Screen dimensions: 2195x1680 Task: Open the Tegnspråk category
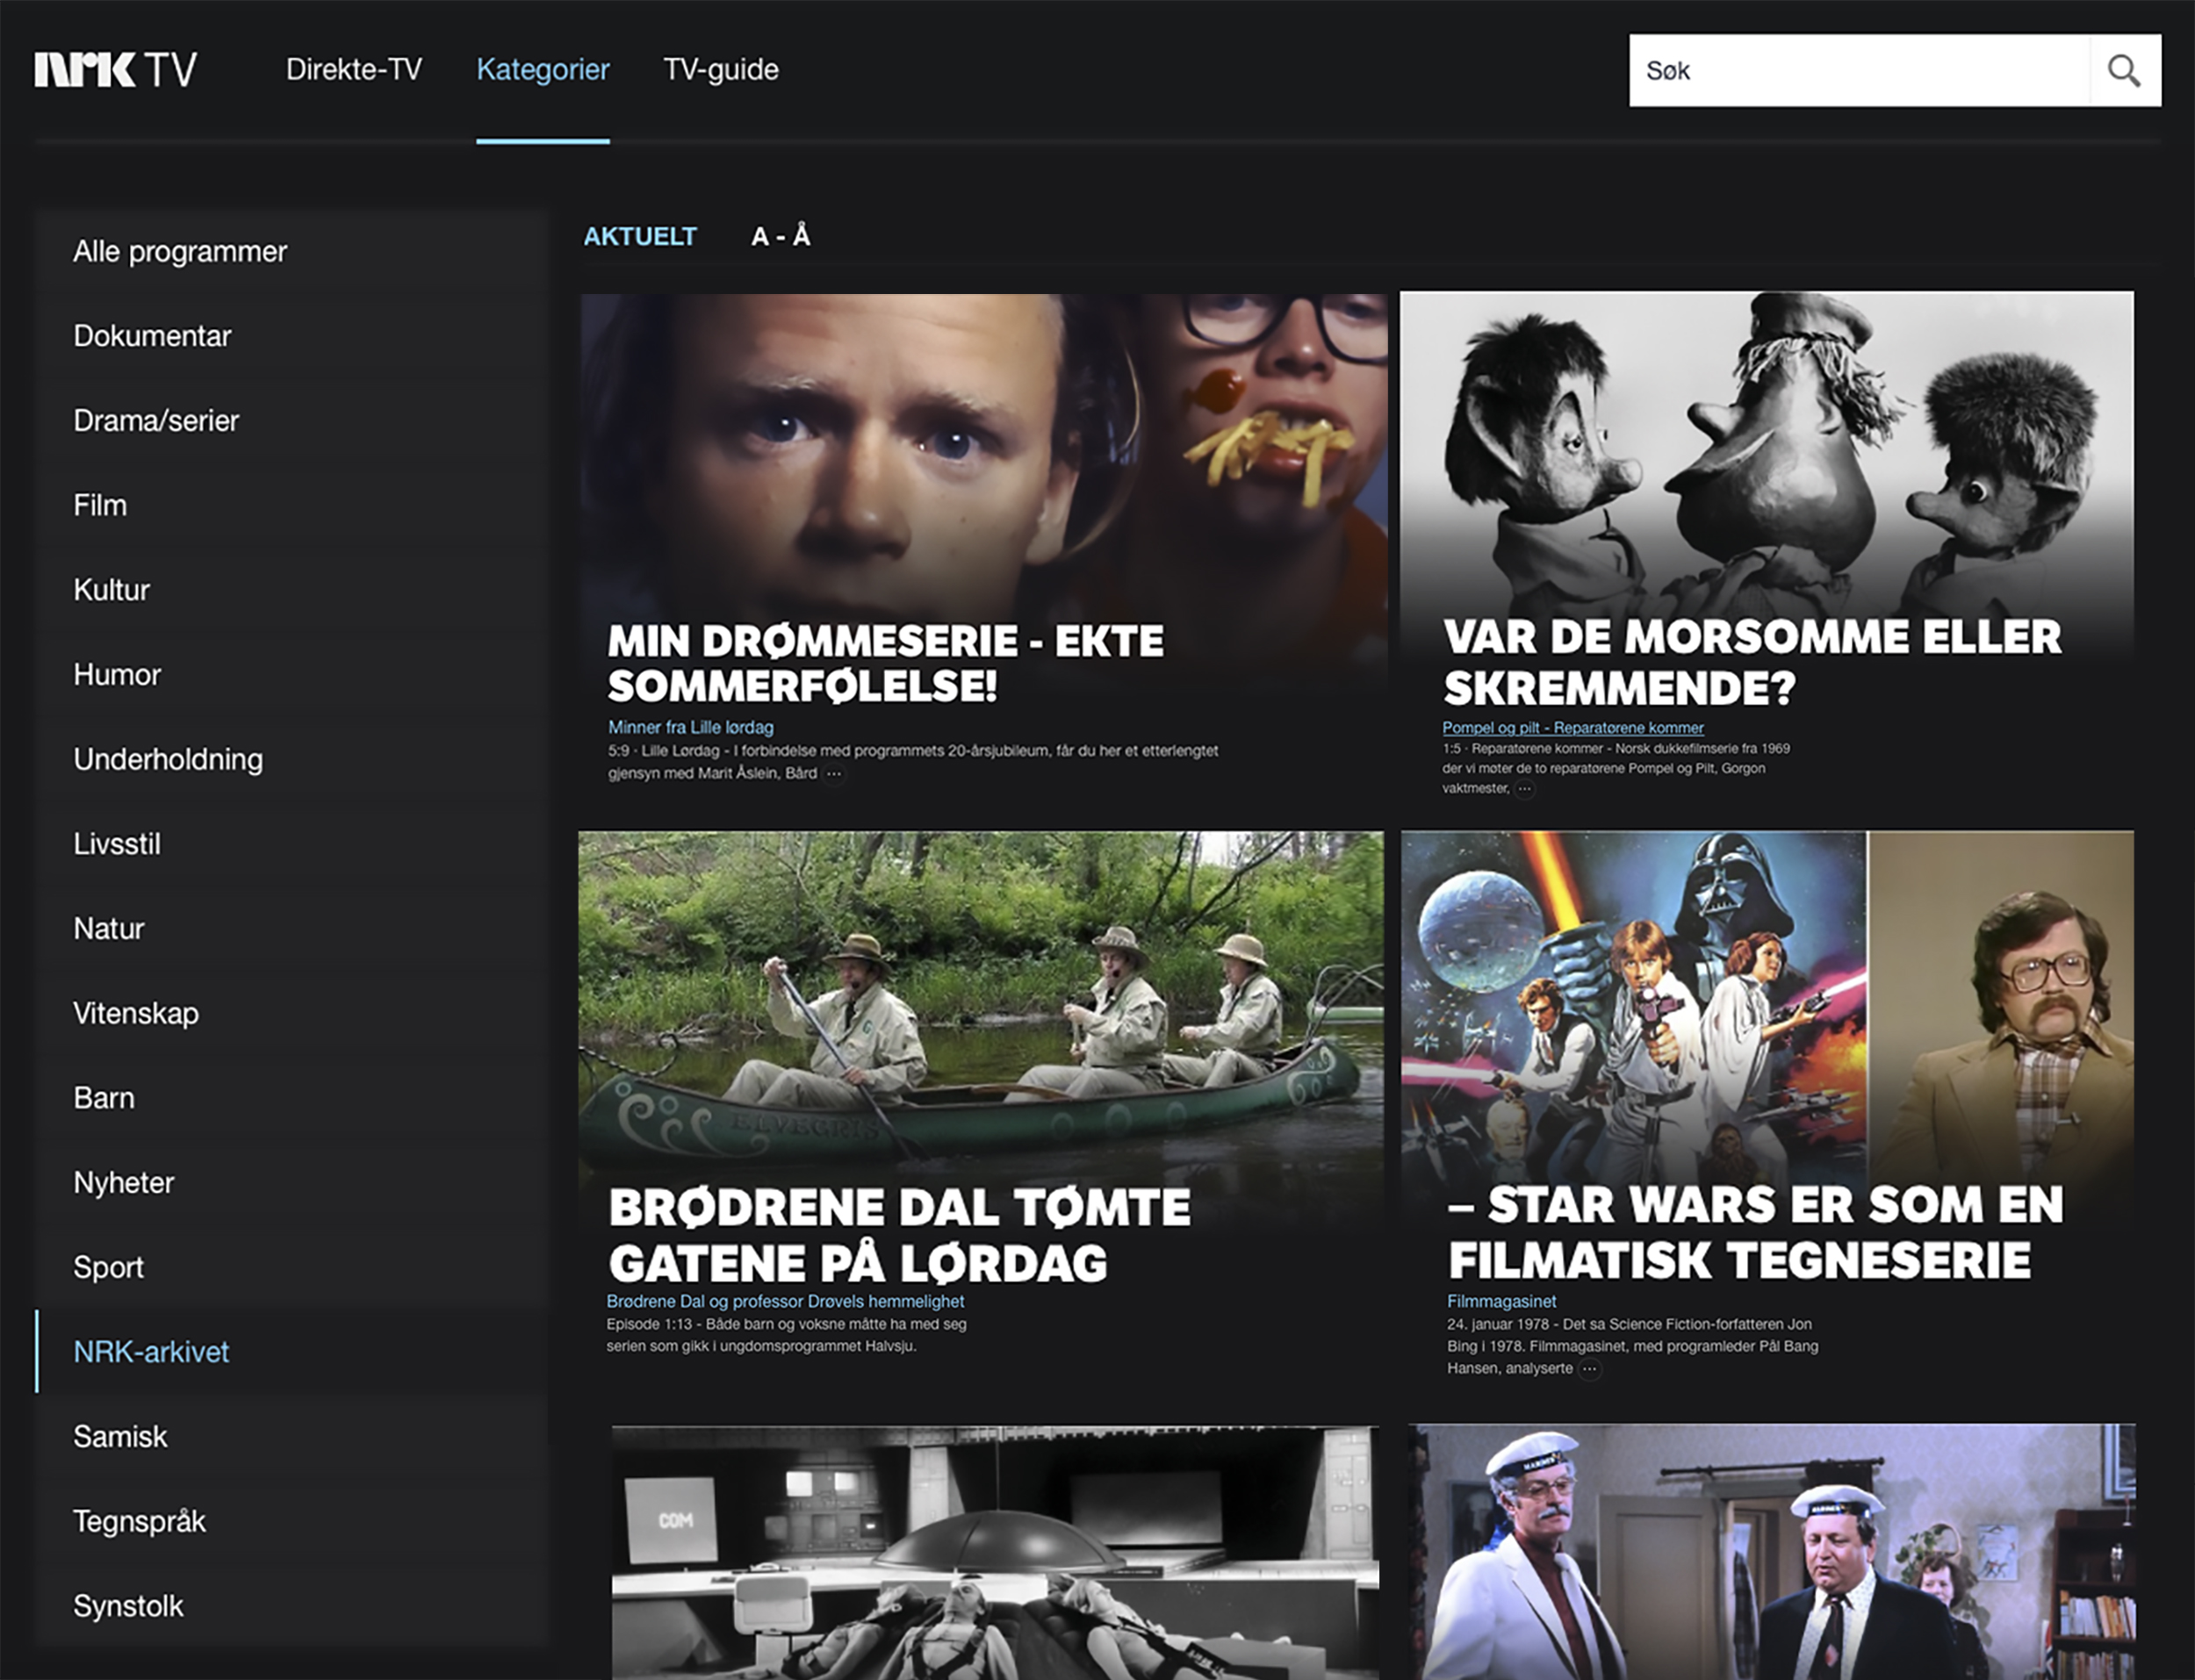(292, 1521)
